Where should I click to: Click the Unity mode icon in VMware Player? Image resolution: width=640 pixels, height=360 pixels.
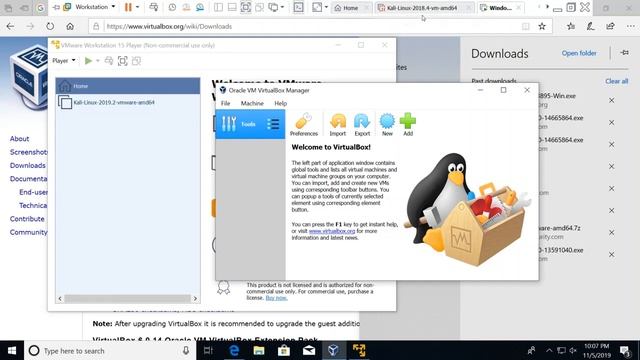(136, 61)
